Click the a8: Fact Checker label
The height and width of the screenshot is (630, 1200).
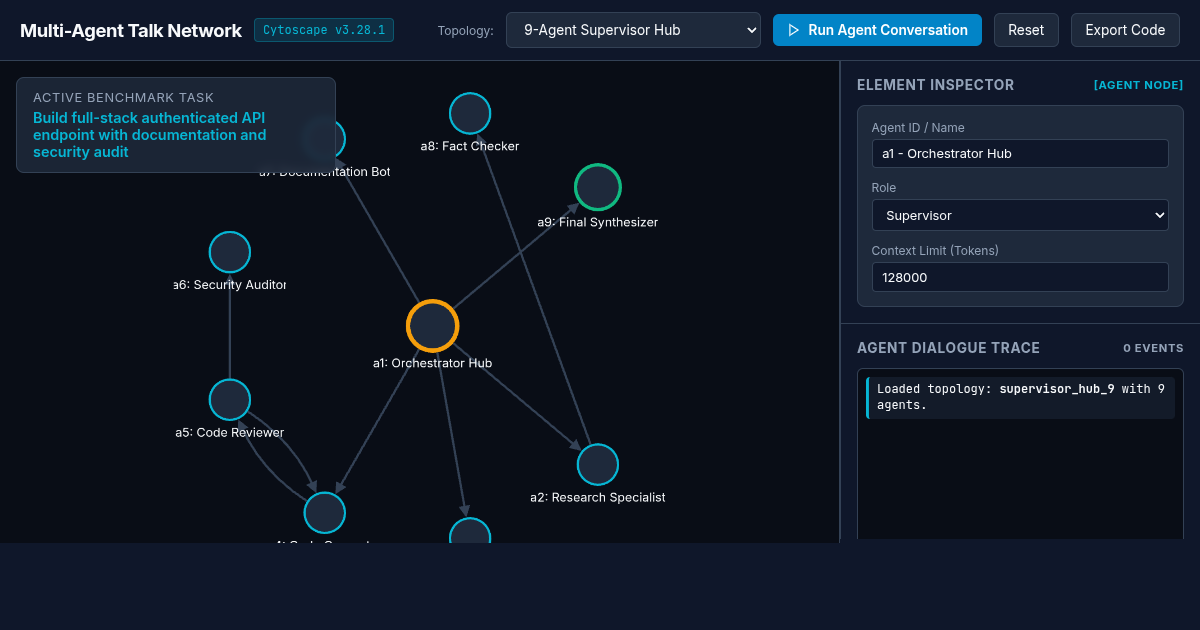[470, 146]
